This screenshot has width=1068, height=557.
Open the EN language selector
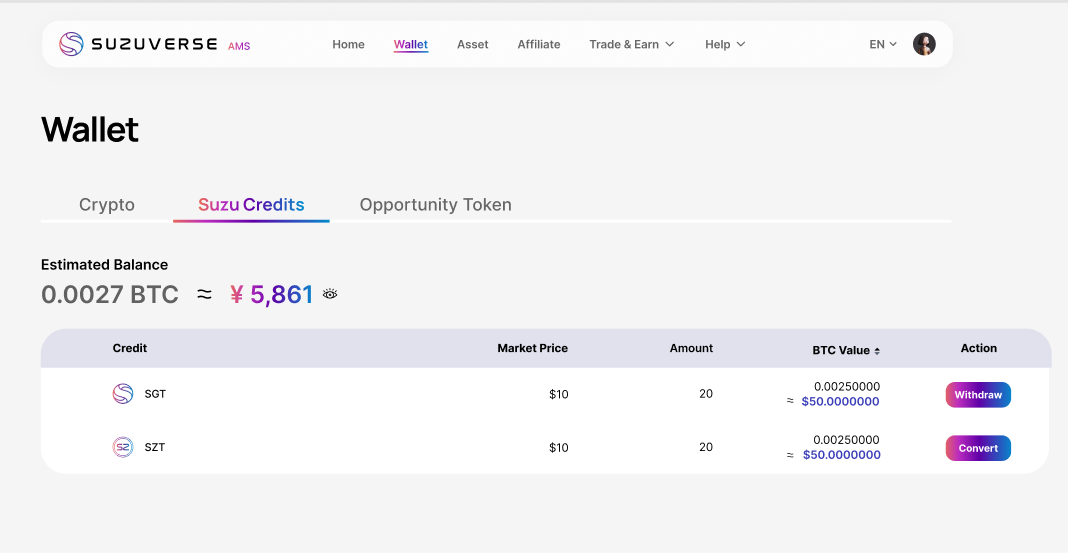883,44
